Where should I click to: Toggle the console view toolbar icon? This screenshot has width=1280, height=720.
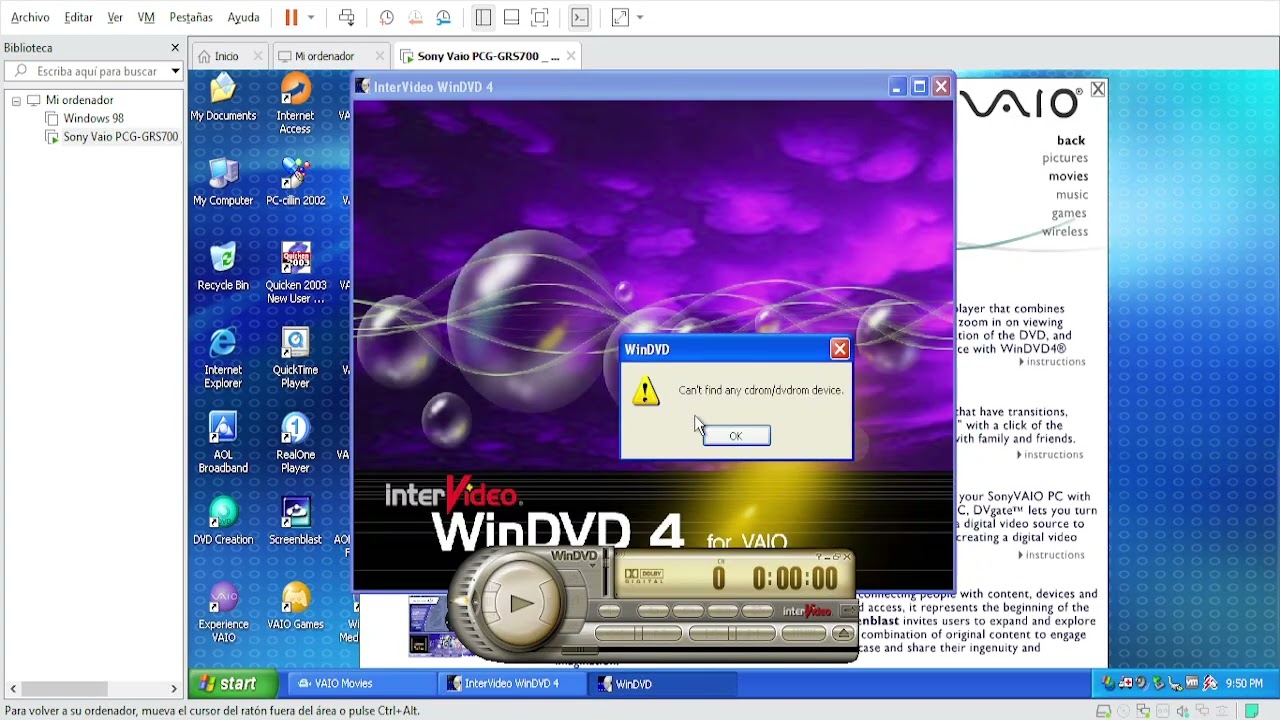pos(580,17)
